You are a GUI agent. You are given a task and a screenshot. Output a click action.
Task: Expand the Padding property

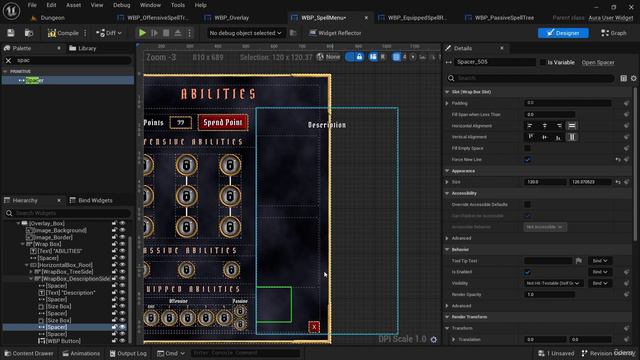coord(447,103)
